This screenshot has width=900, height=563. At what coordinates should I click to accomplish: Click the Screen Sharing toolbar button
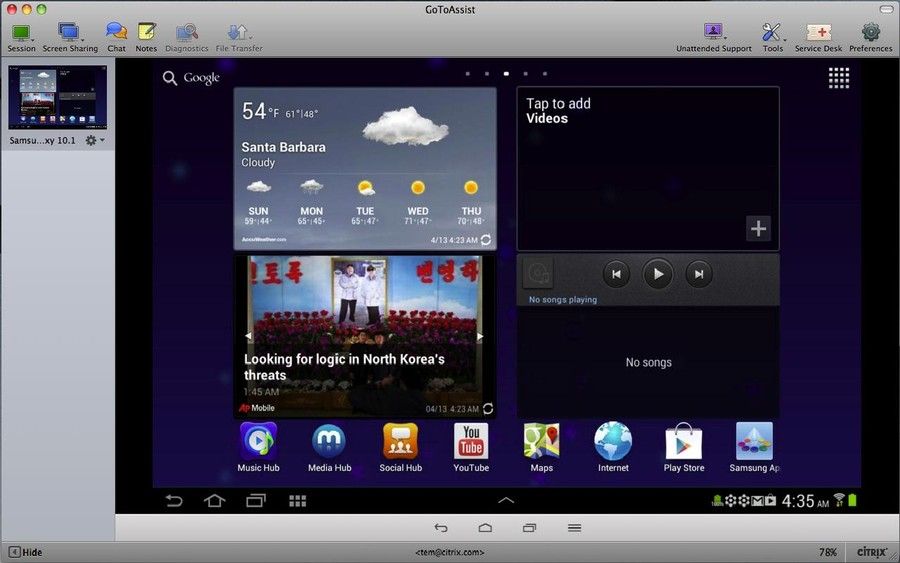click(70, 38)
